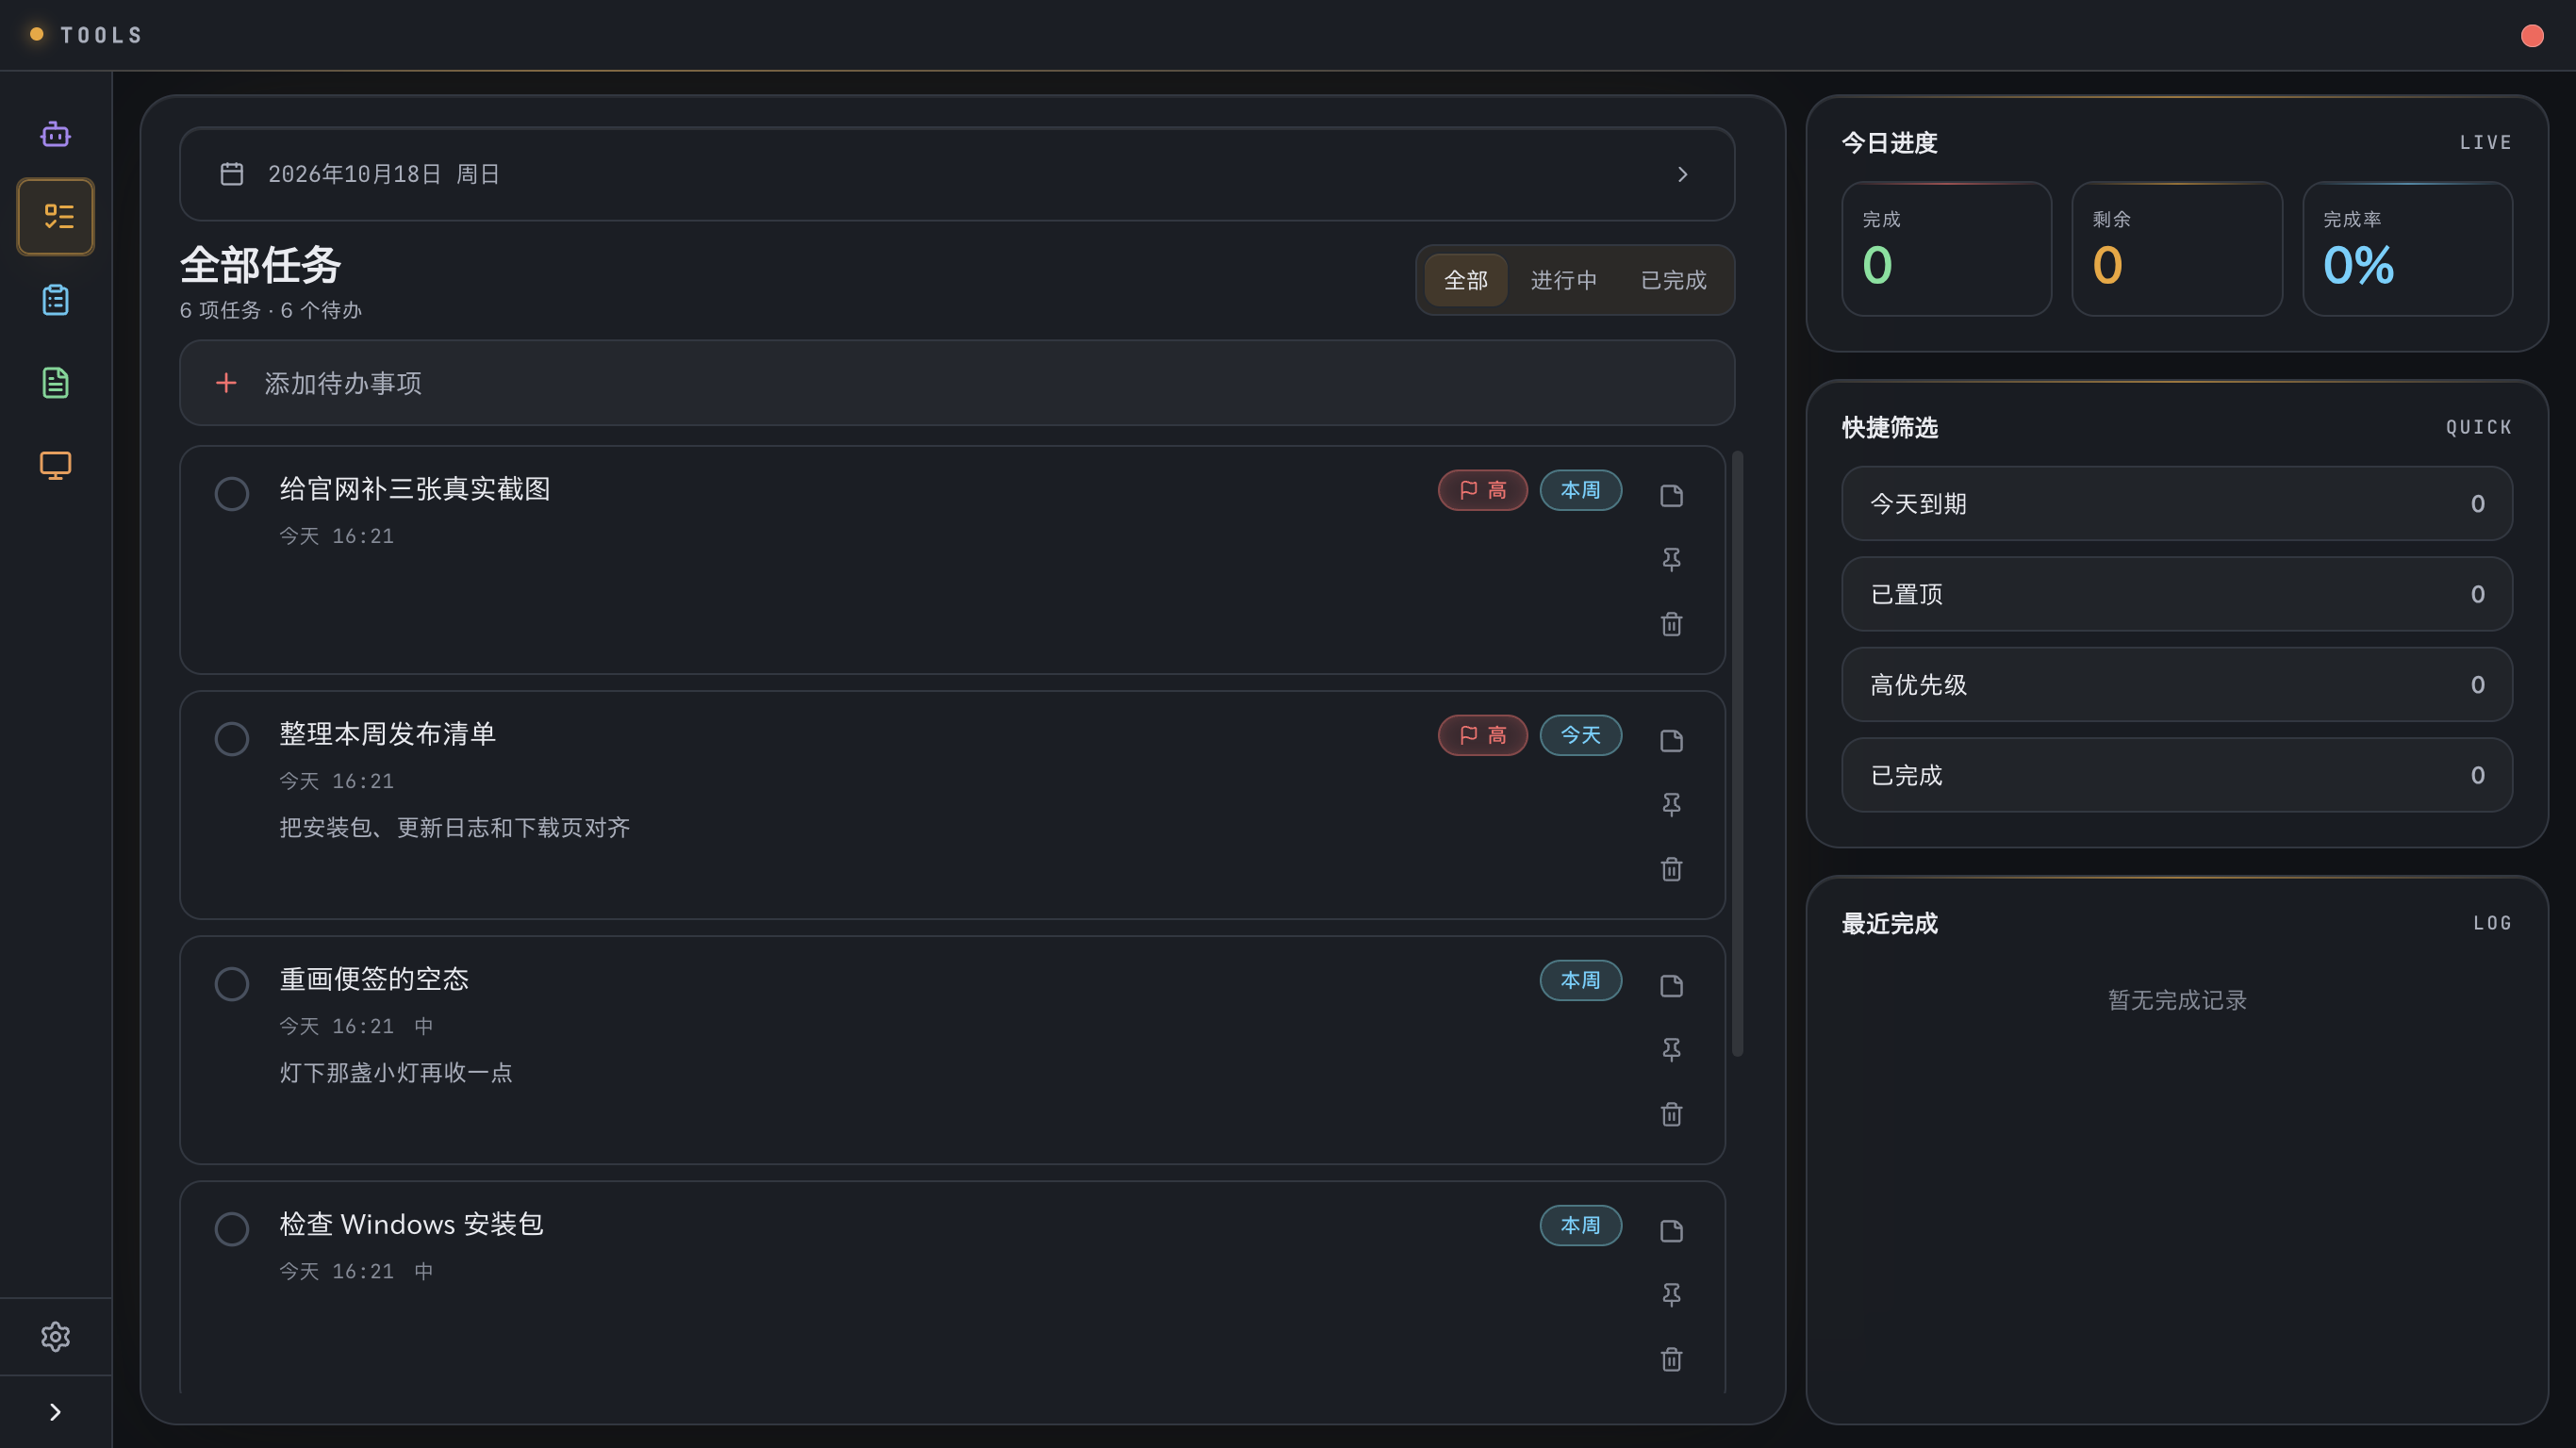
Task: Delete the 检查 Windows 安装包 task
Action: coord(1671,1359)
